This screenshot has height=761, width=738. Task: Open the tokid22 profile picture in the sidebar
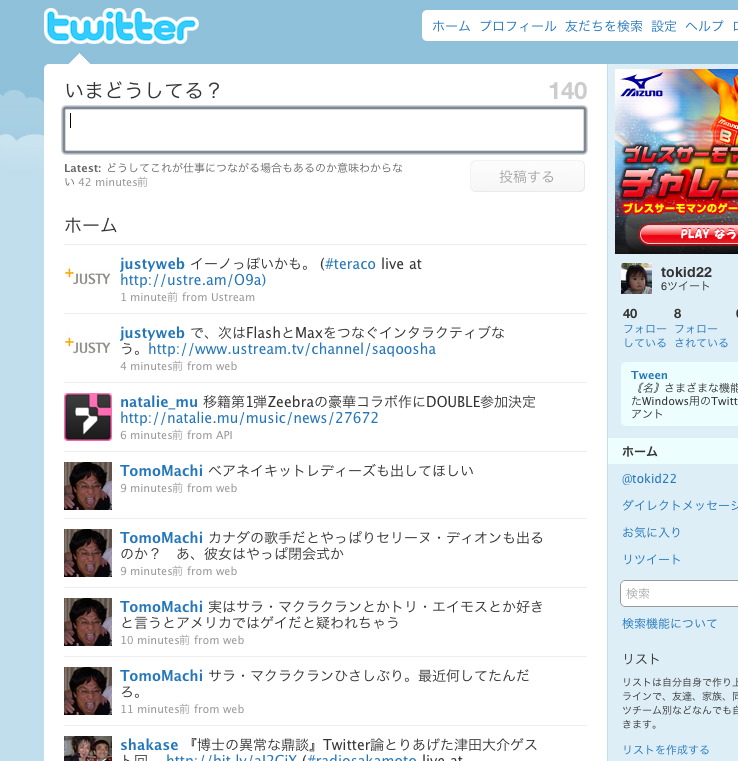tap(636, 279)
